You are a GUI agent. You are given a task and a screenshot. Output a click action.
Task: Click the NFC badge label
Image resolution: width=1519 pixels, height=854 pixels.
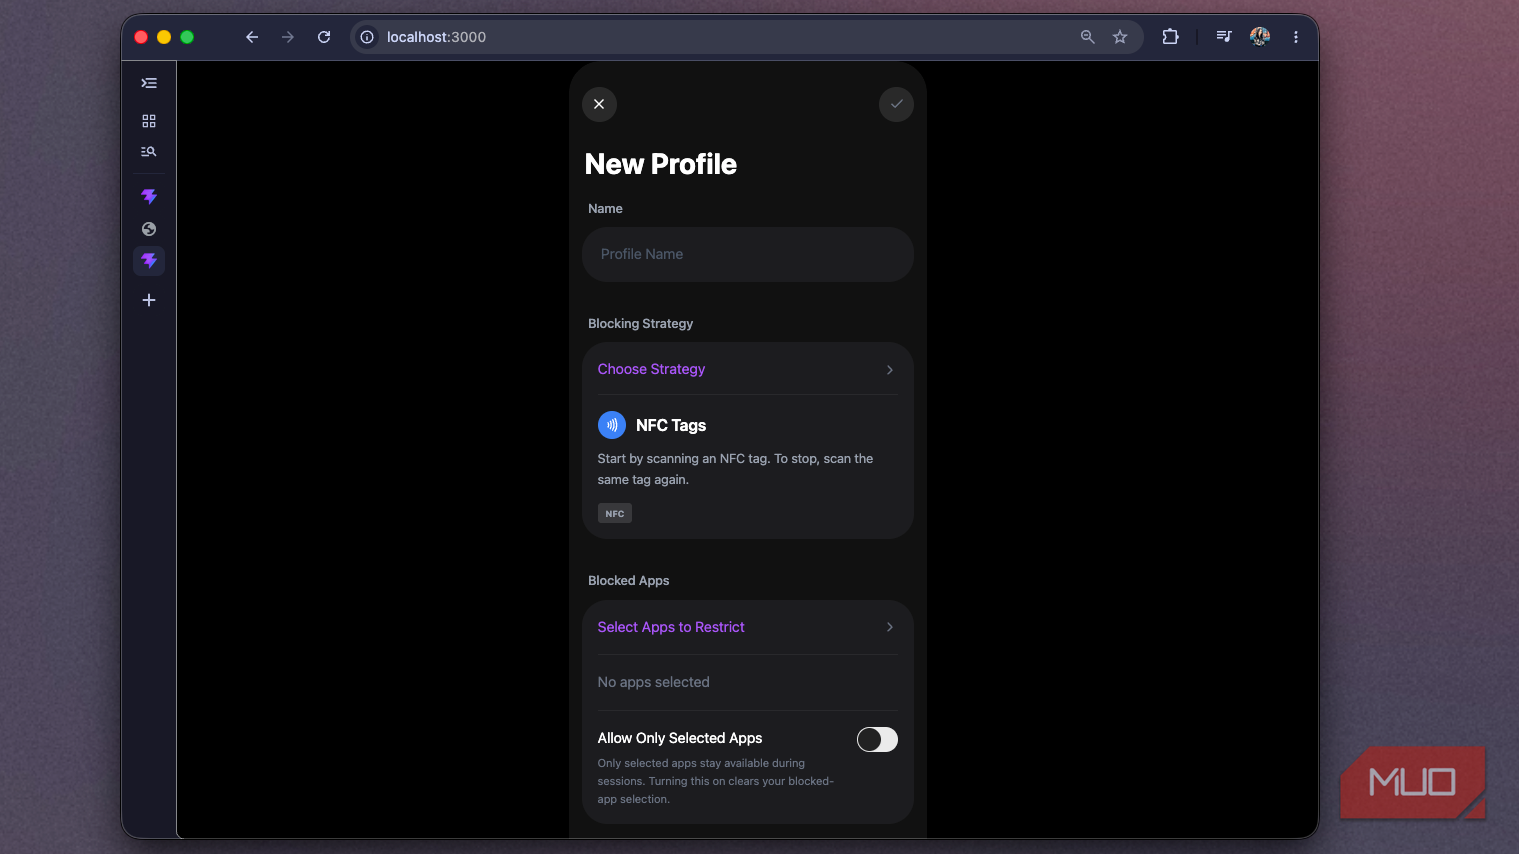tap(615, 514)
